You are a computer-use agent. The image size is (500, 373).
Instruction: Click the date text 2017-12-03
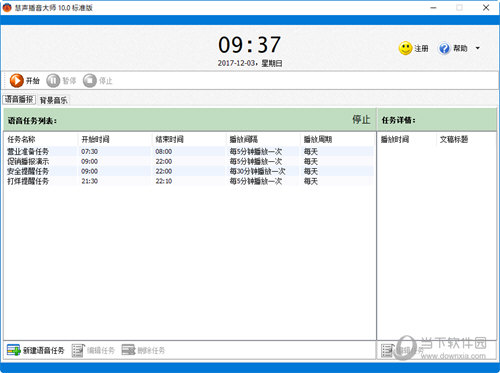click(236, 63)
